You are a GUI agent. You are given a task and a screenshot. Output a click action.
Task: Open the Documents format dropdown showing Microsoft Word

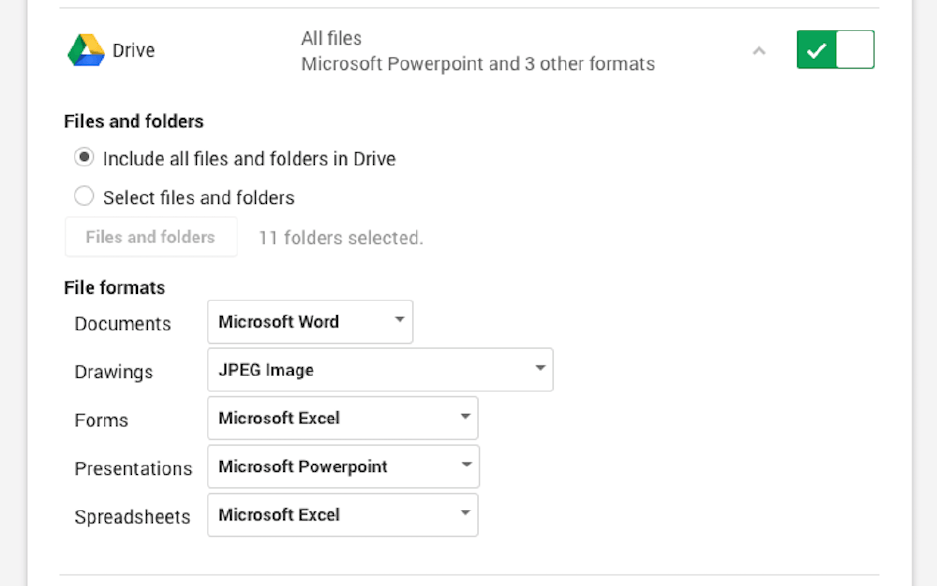pos(310,322)
